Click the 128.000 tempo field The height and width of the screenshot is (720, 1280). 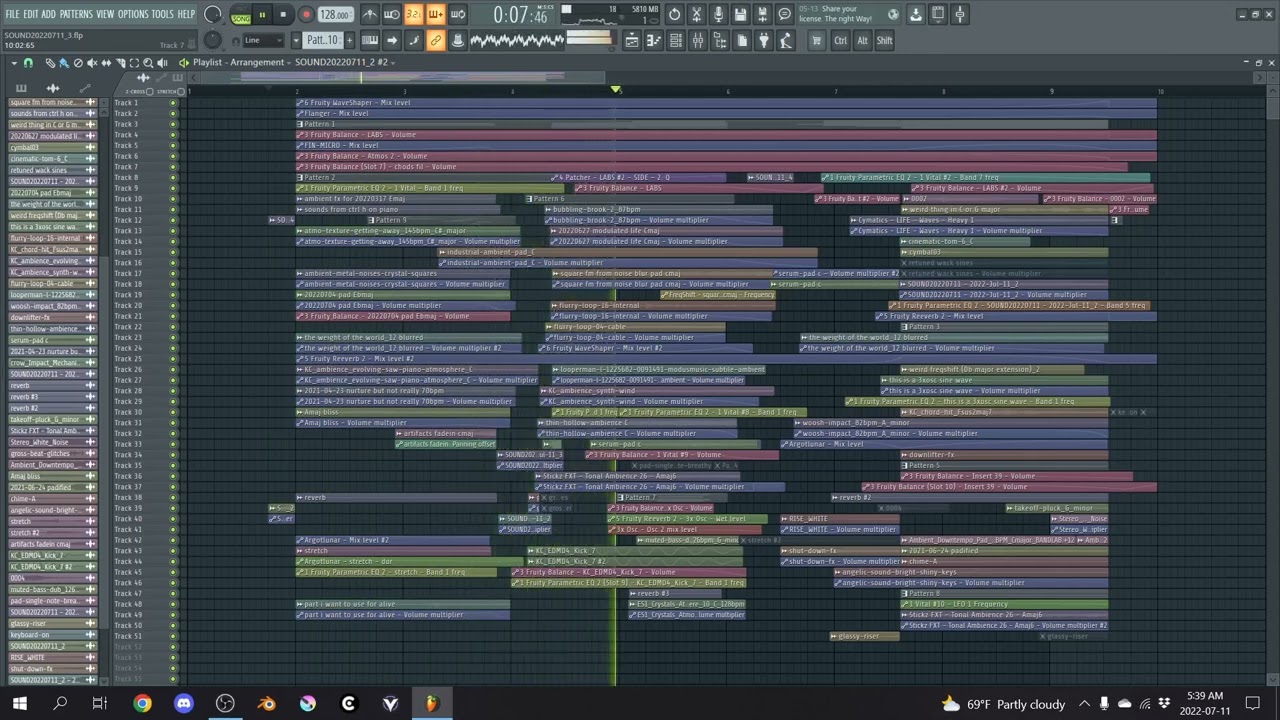[335, 14]
